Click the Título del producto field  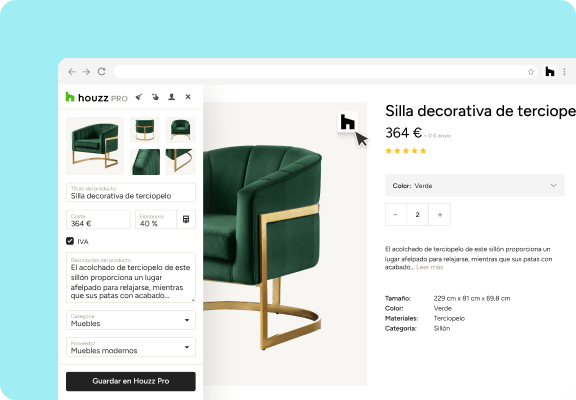click(x=131, y=192)
